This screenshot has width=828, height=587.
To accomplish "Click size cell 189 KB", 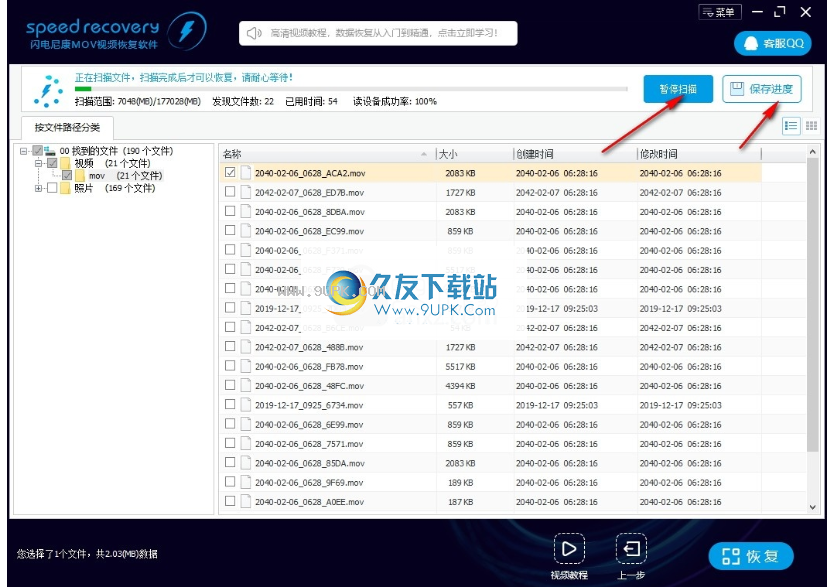I will [x=460, y=483].
